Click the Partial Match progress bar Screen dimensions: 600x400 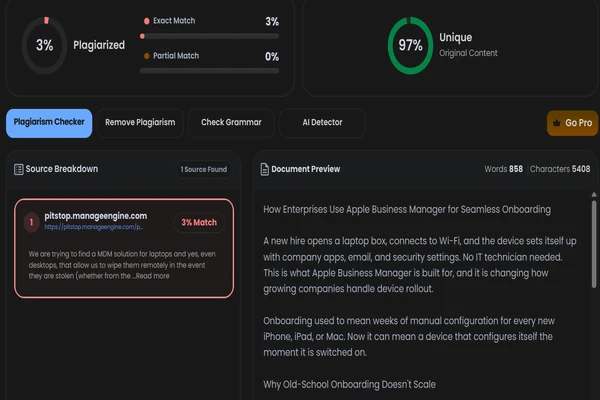tap(210, 71)
